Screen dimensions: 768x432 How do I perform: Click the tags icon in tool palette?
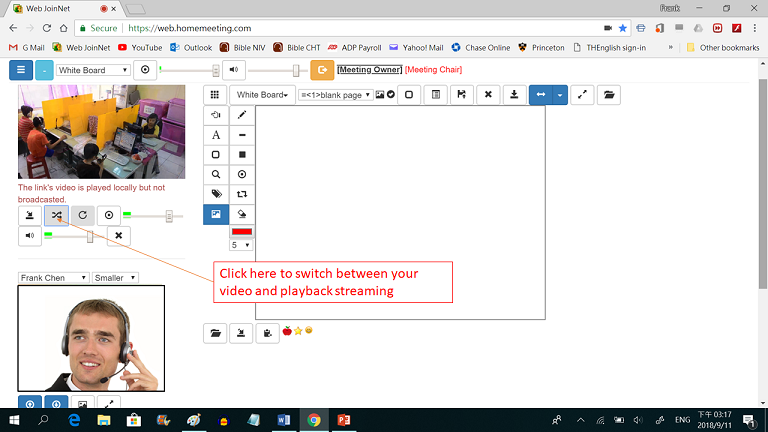coord(216,194)
